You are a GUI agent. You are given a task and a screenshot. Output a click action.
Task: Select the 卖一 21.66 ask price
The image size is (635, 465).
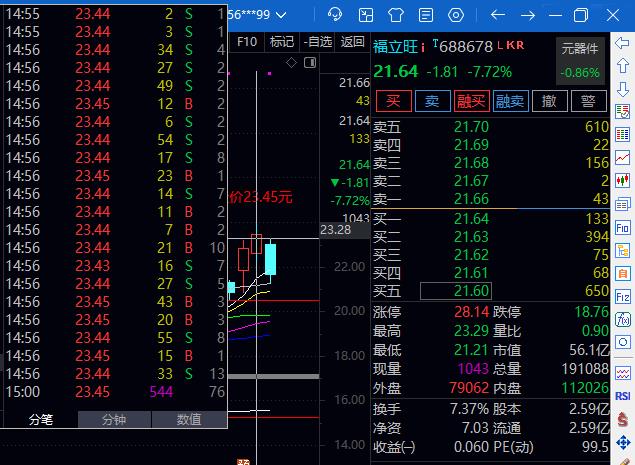coord(471,199)
